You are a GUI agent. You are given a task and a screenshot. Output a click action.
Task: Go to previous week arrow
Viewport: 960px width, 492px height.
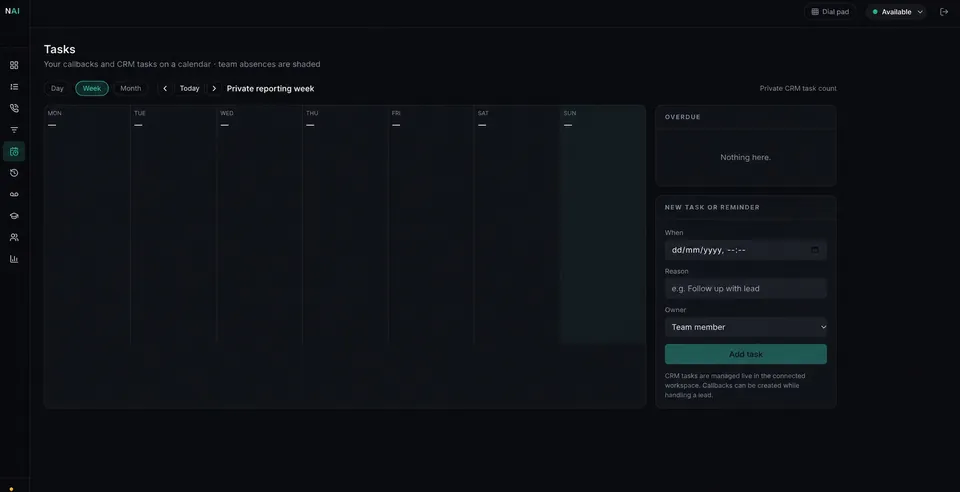coord(165,89)
